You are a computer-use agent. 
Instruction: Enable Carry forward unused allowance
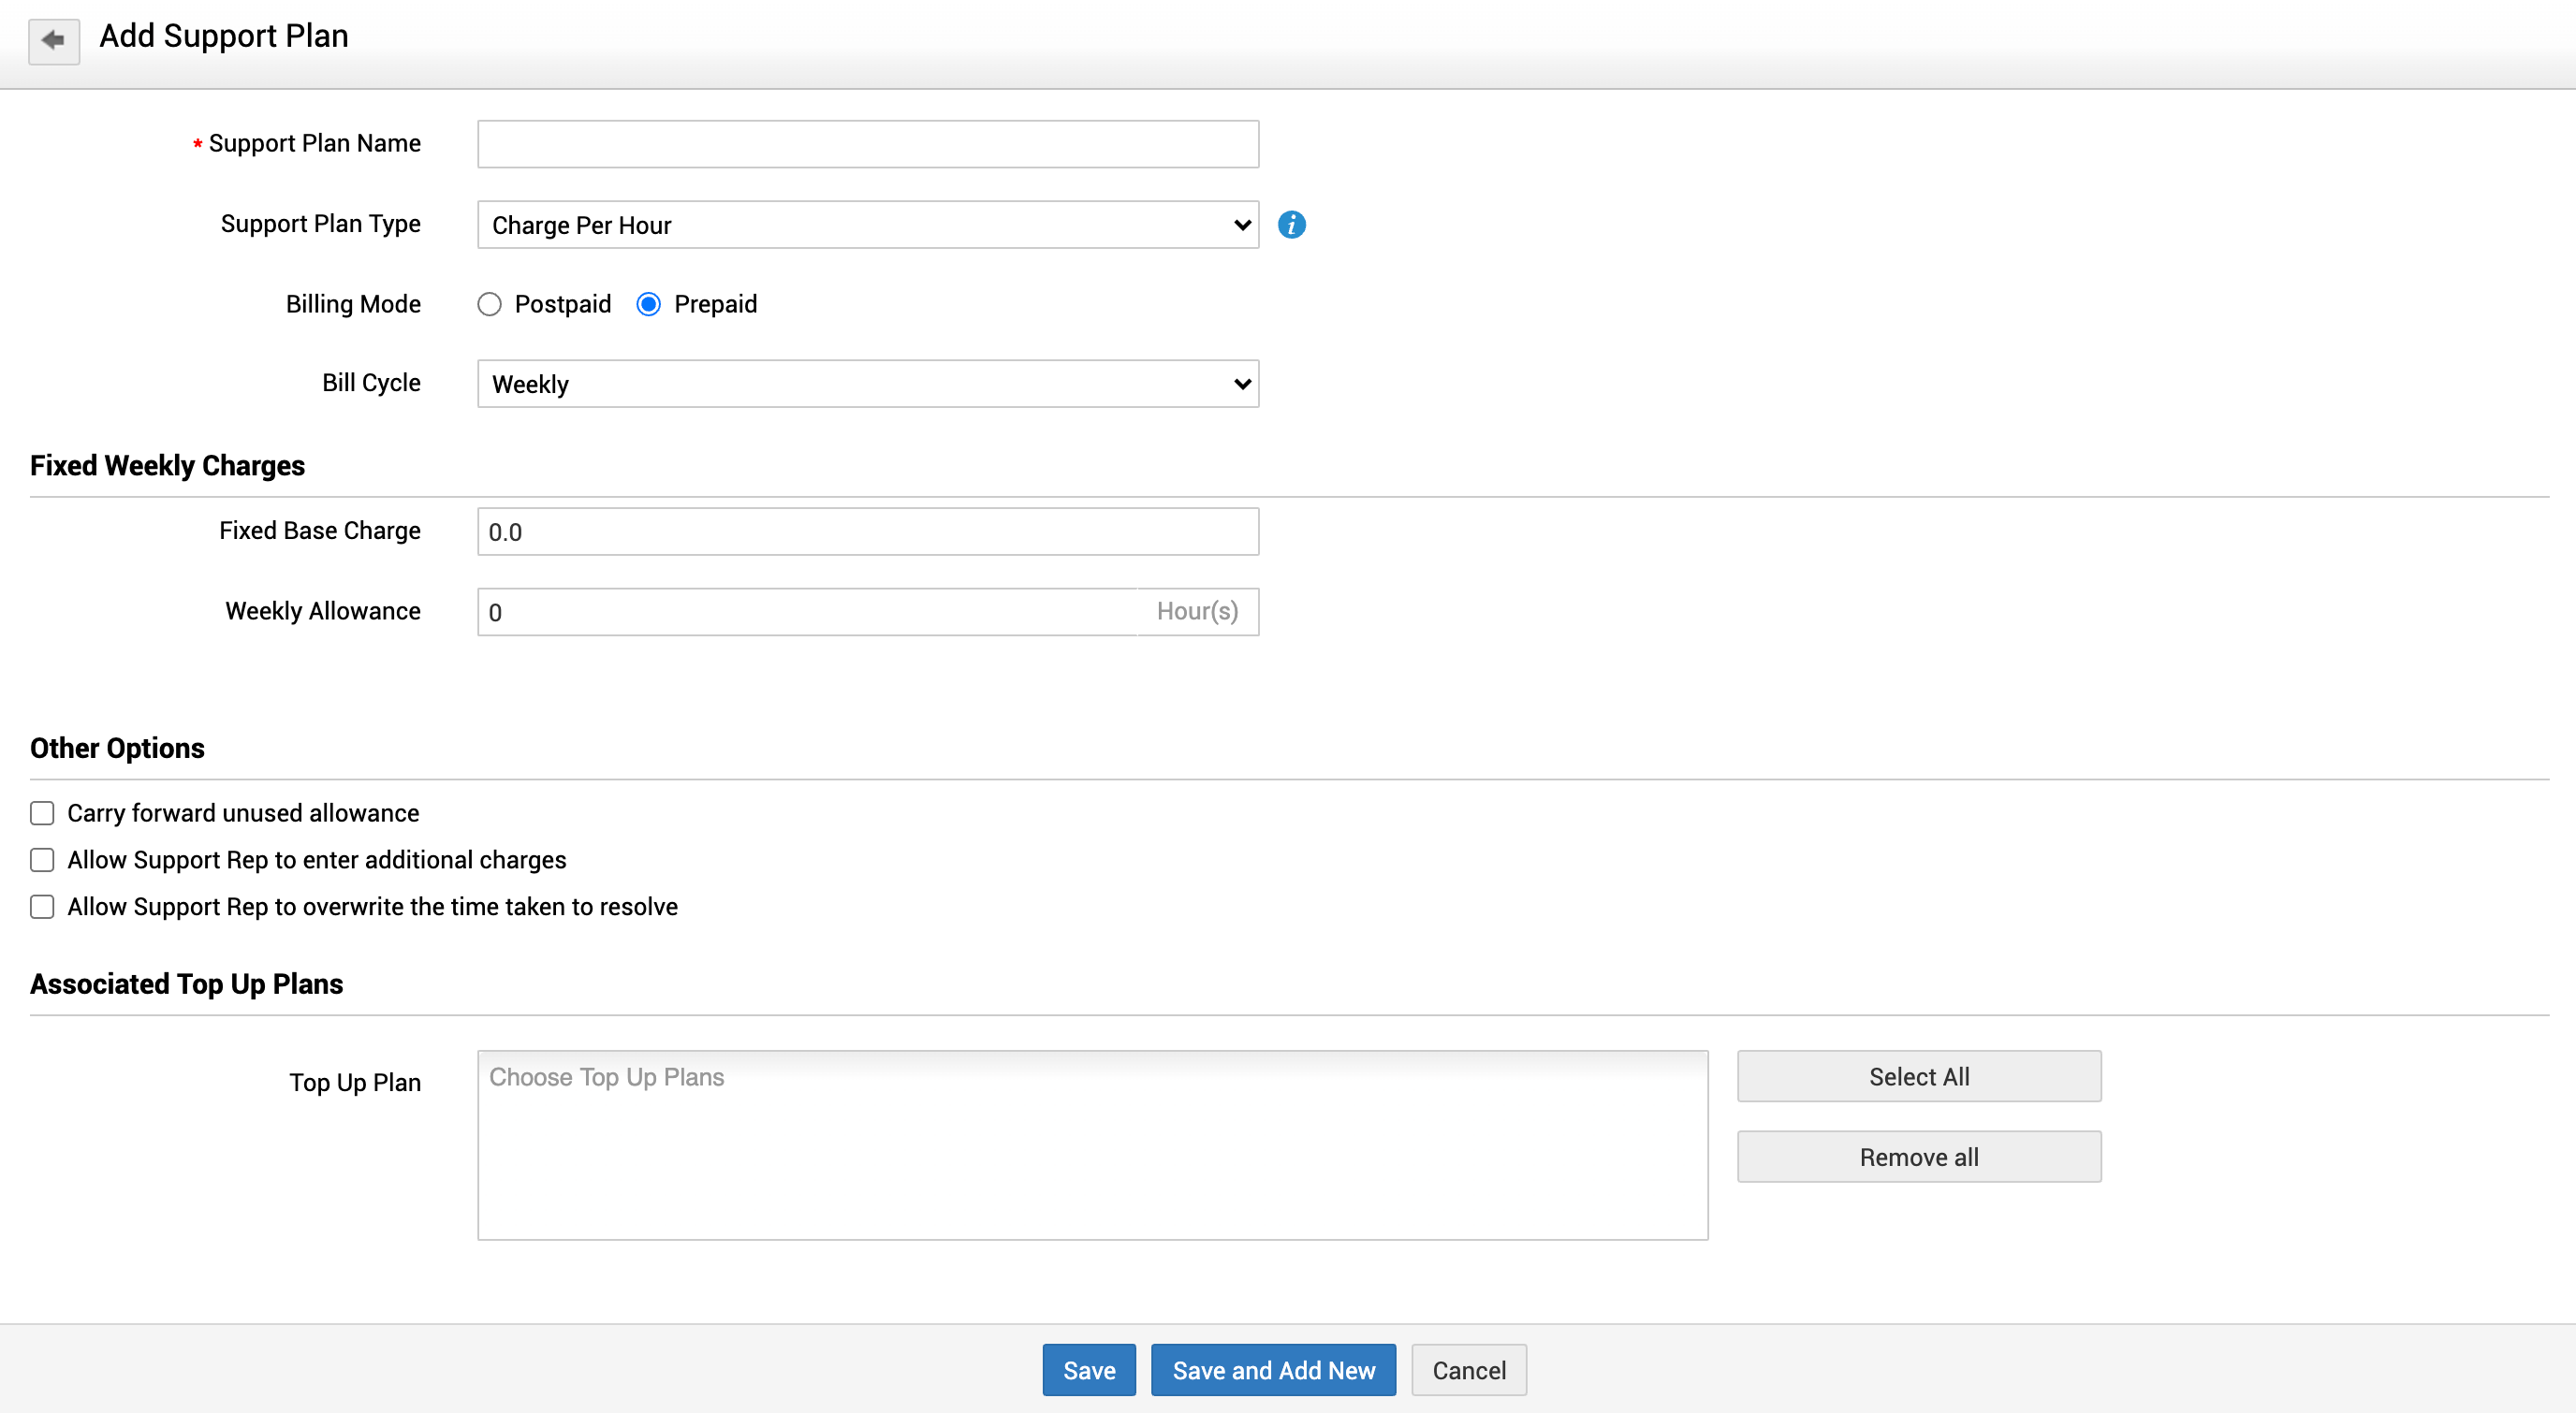(x=42, y=813)
